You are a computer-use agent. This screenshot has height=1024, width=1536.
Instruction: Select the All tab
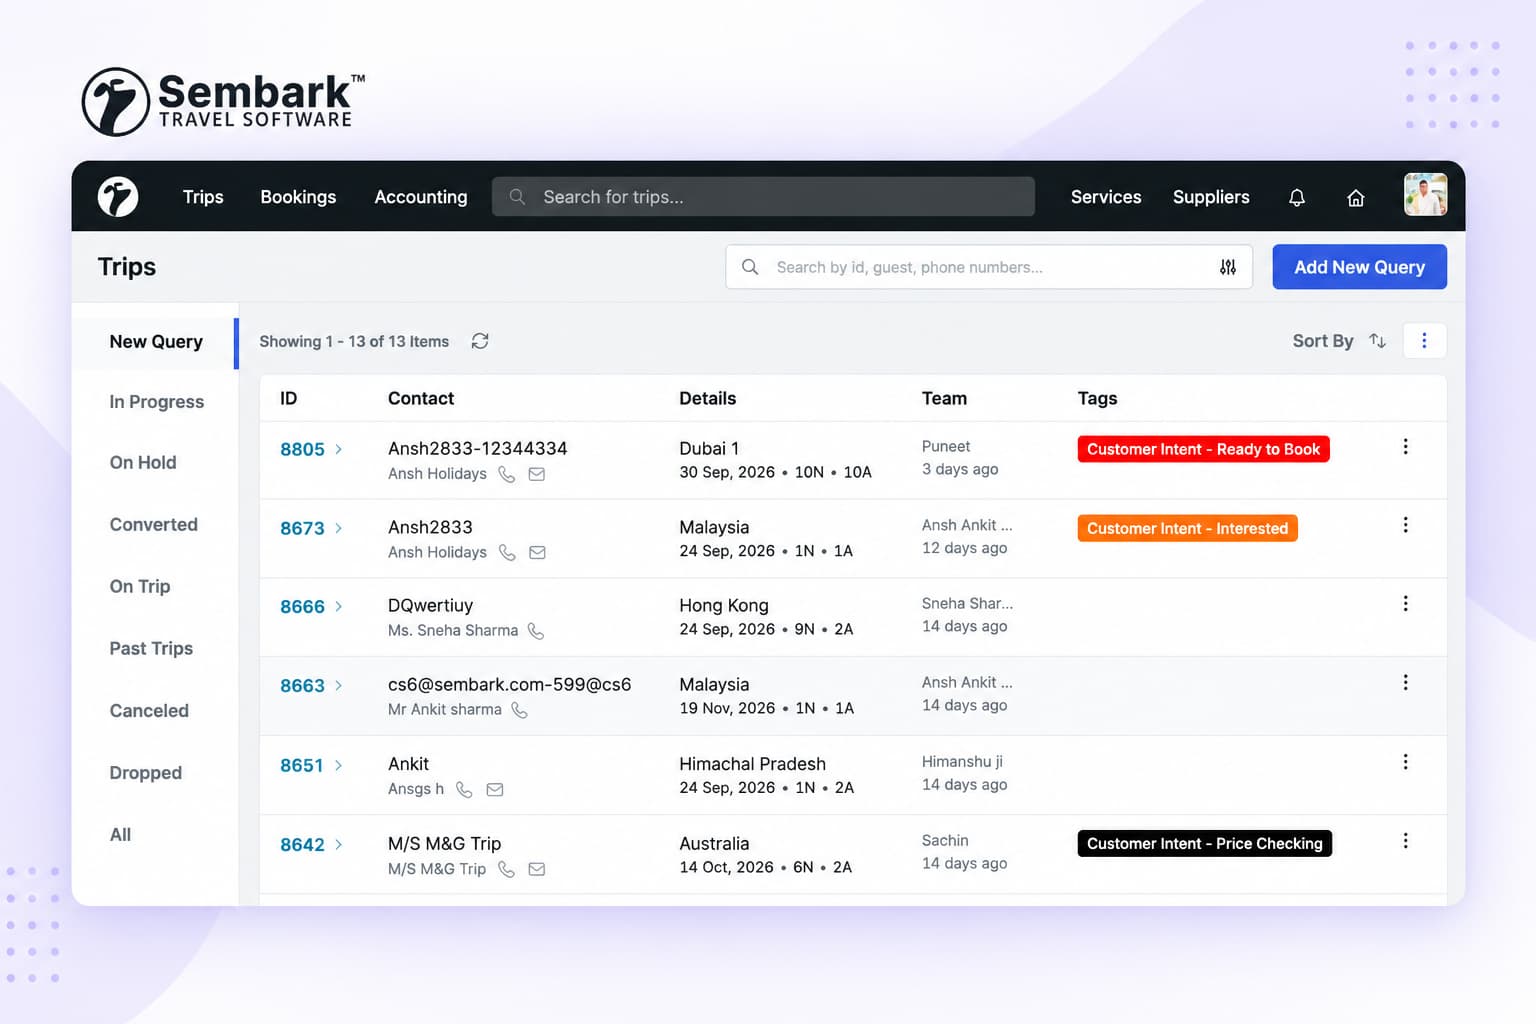click(x=120, y=835)
